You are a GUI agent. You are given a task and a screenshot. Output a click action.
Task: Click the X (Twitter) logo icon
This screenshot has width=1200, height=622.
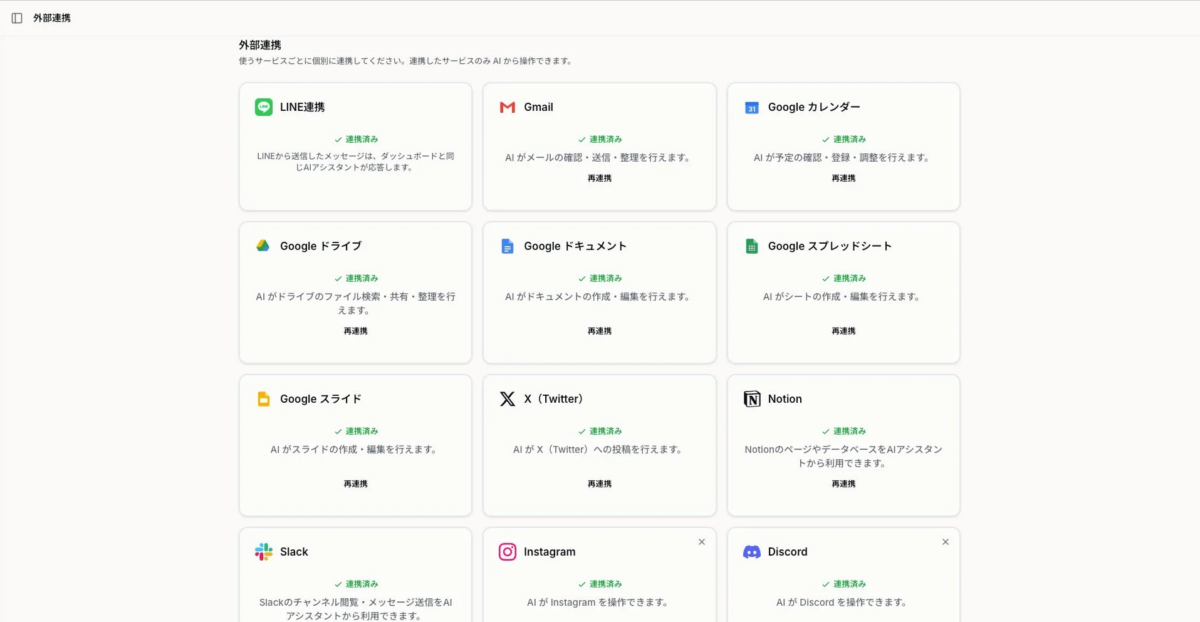tap(507, 399)
